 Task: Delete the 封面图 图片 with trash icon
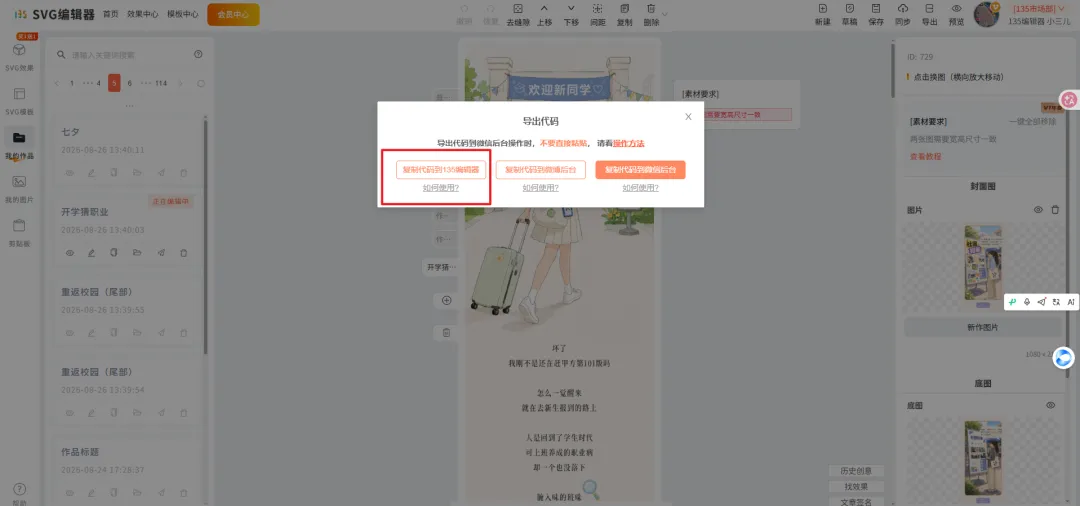click(x=1055, y=209)
